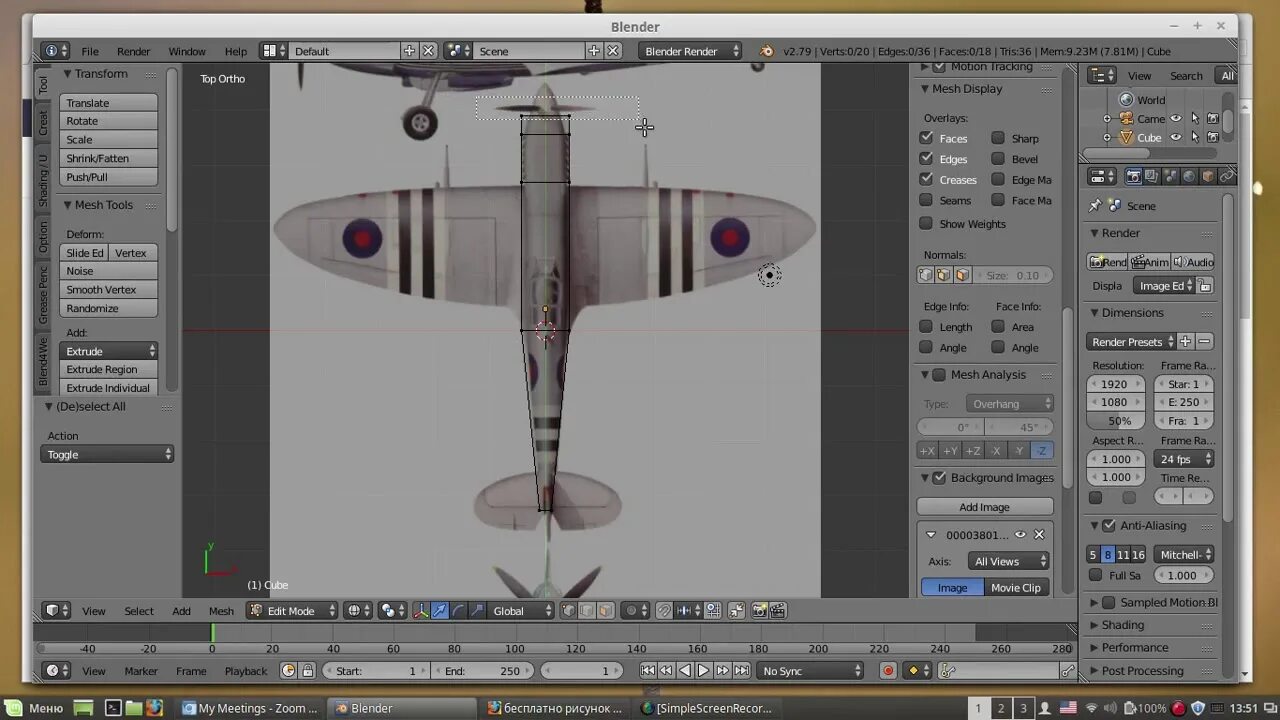1280x720 pixels.
Task: Open the No Sync dropdown
Action: click(x=810, y=671)
